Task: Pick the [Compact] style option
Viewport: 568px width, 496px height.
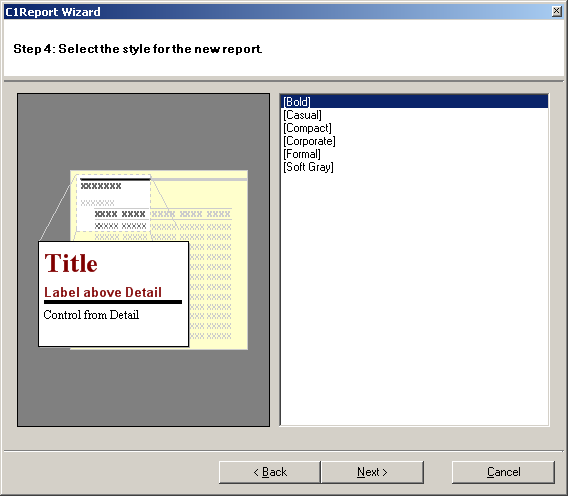Action: [x=307, y=128]
